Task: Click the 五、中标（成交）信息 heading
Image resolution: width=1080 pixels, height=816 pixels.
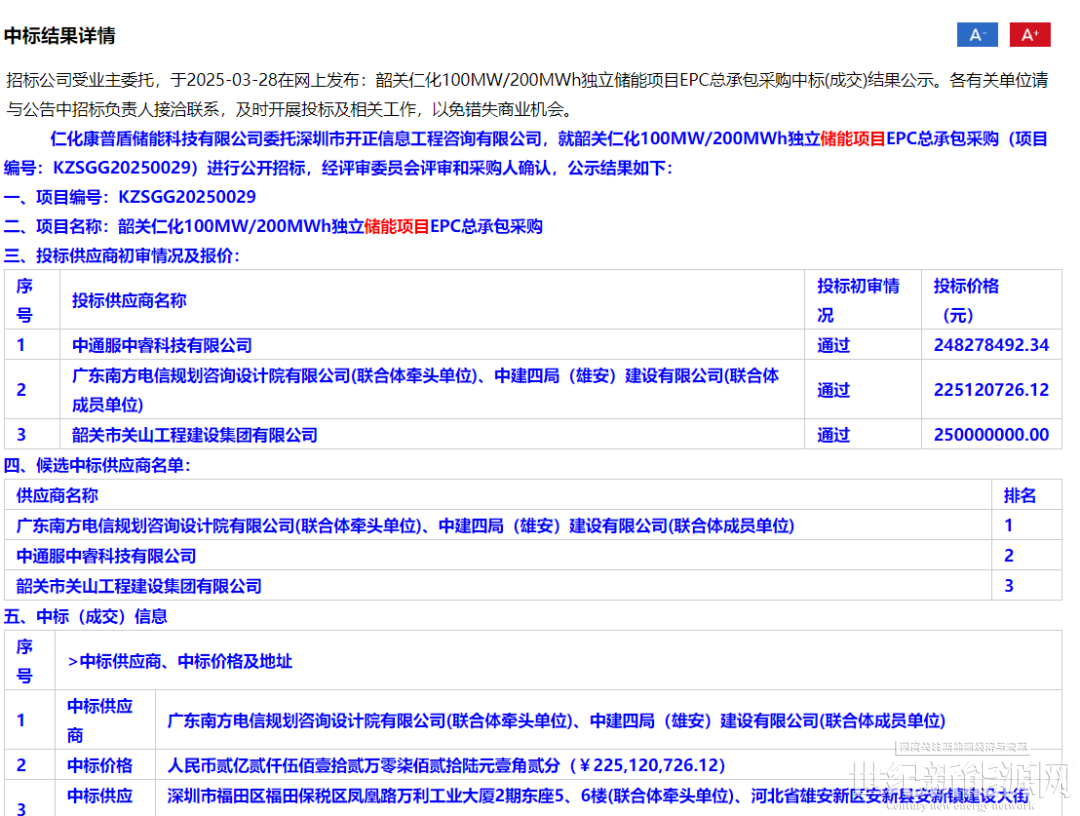Action: (x=85, y=616)
